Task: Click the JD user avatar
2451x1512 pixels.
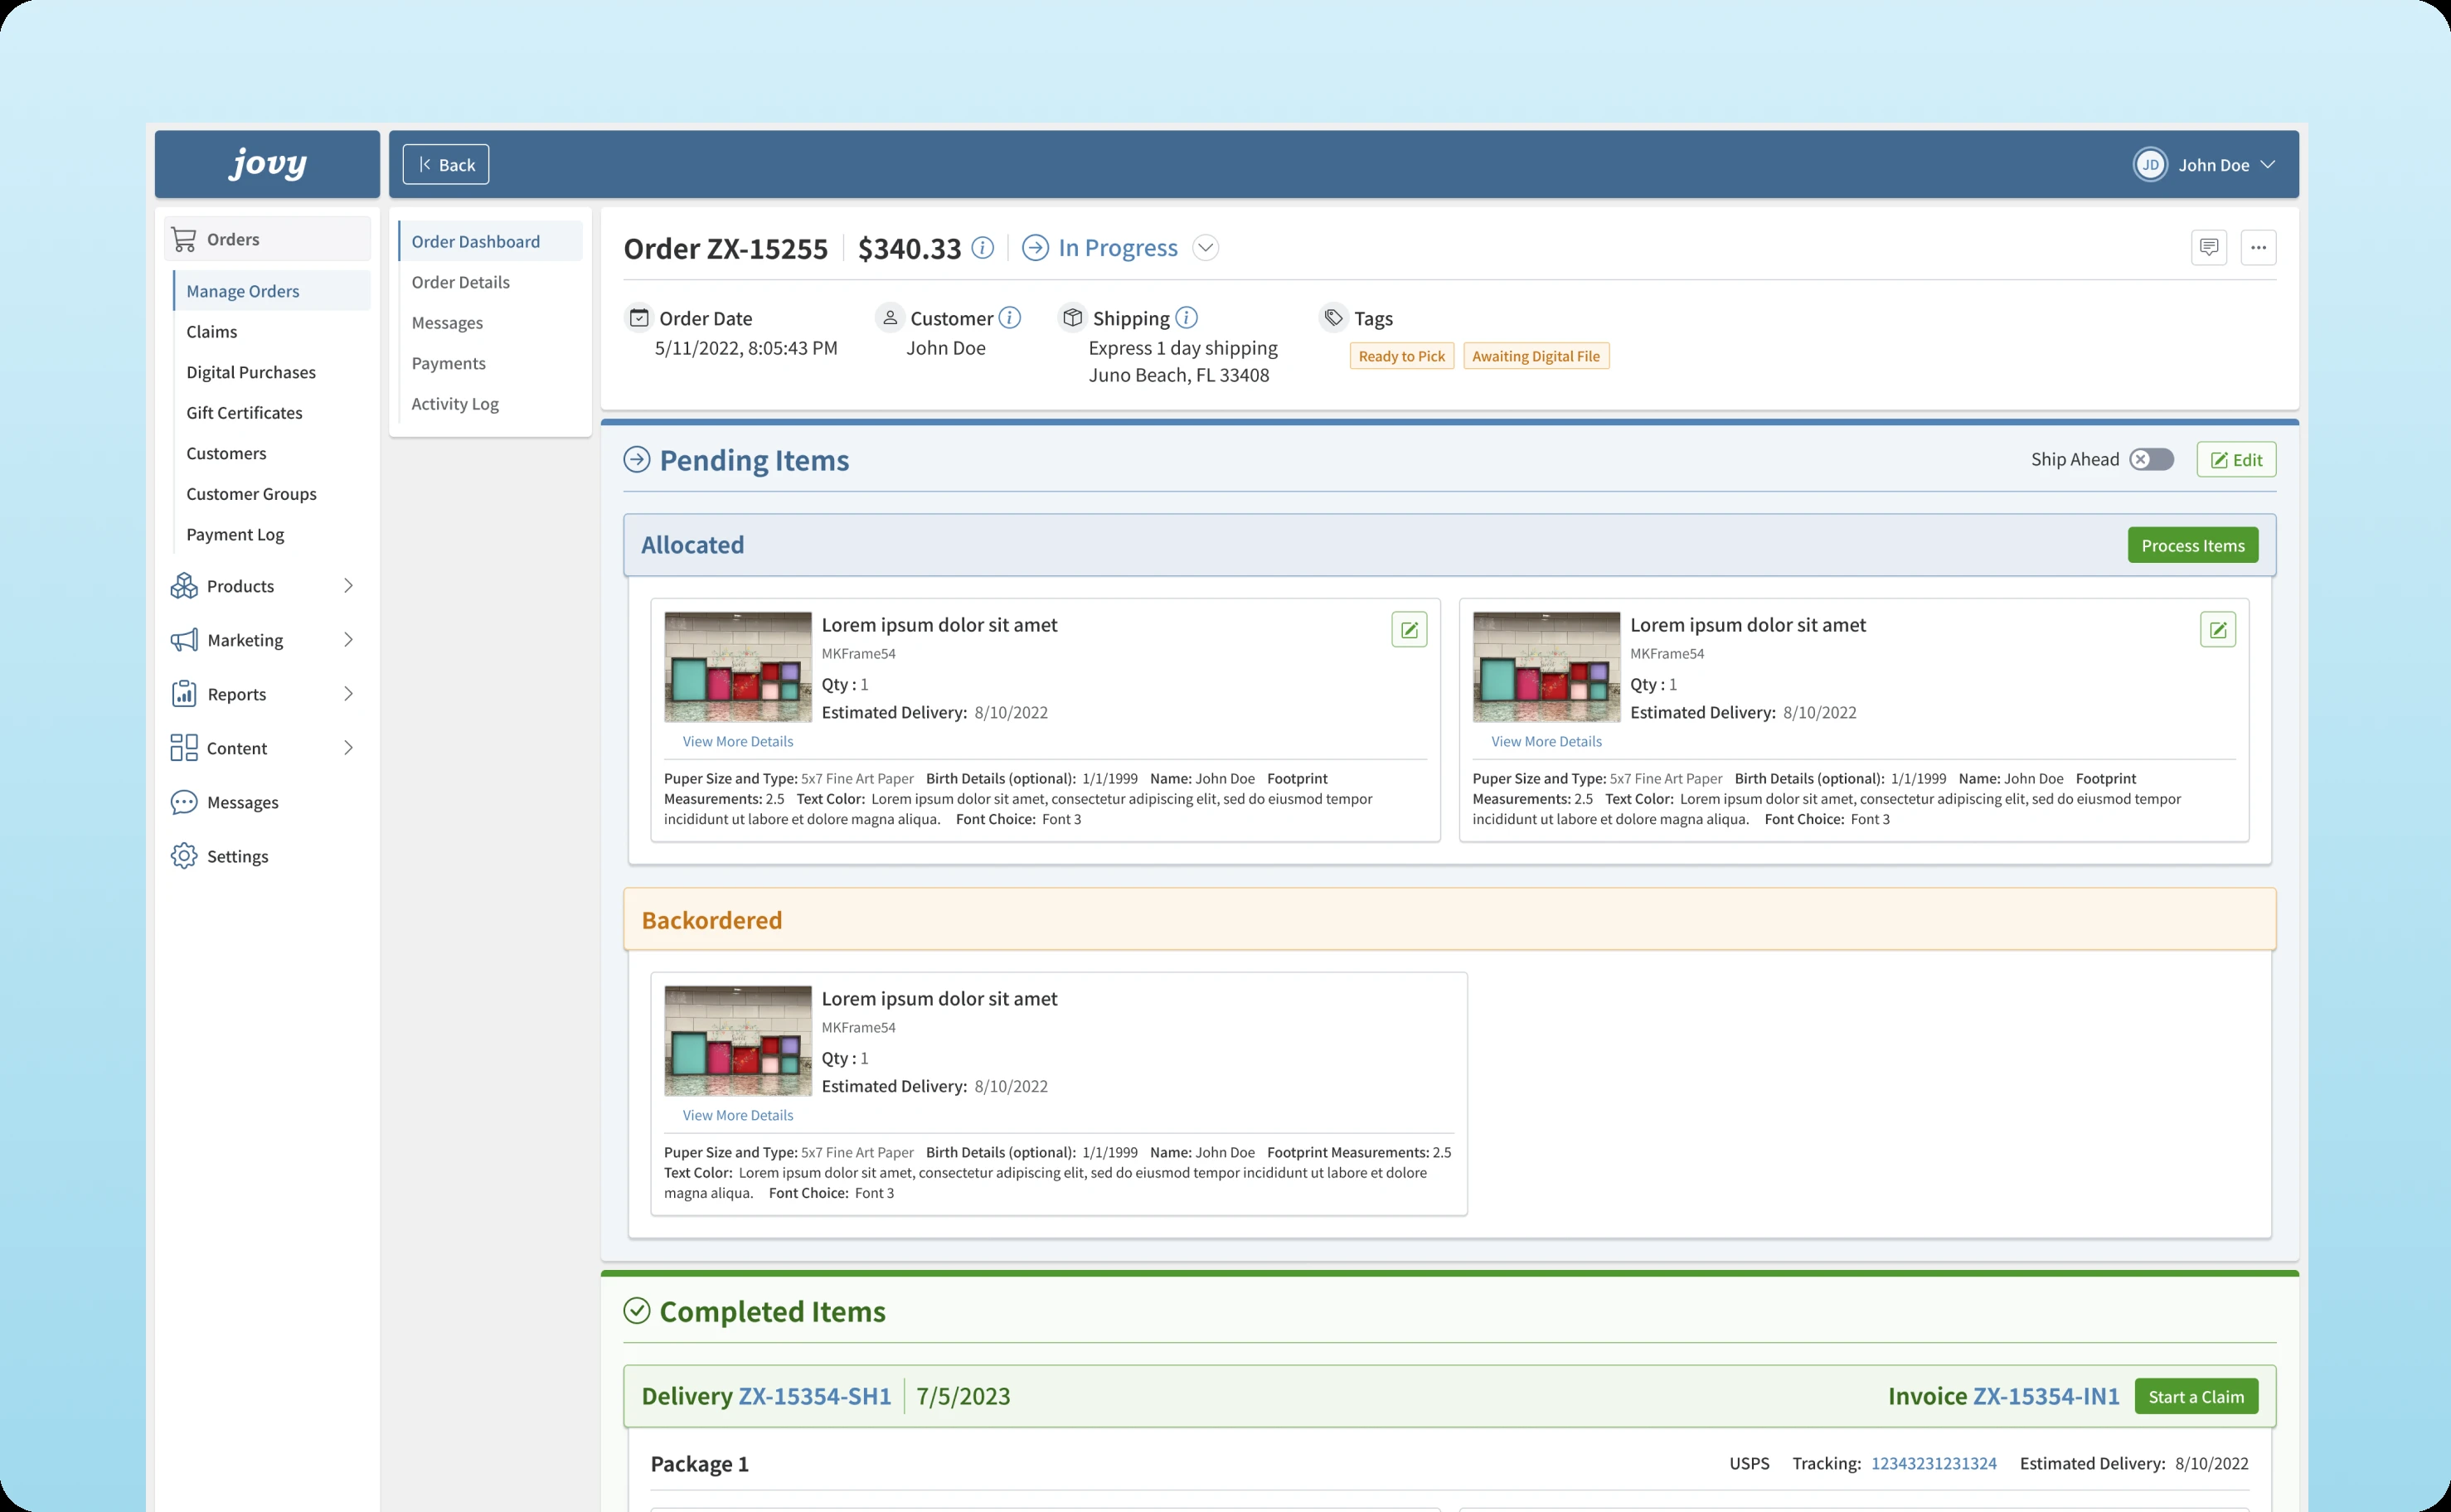Action: point(2149,165)
